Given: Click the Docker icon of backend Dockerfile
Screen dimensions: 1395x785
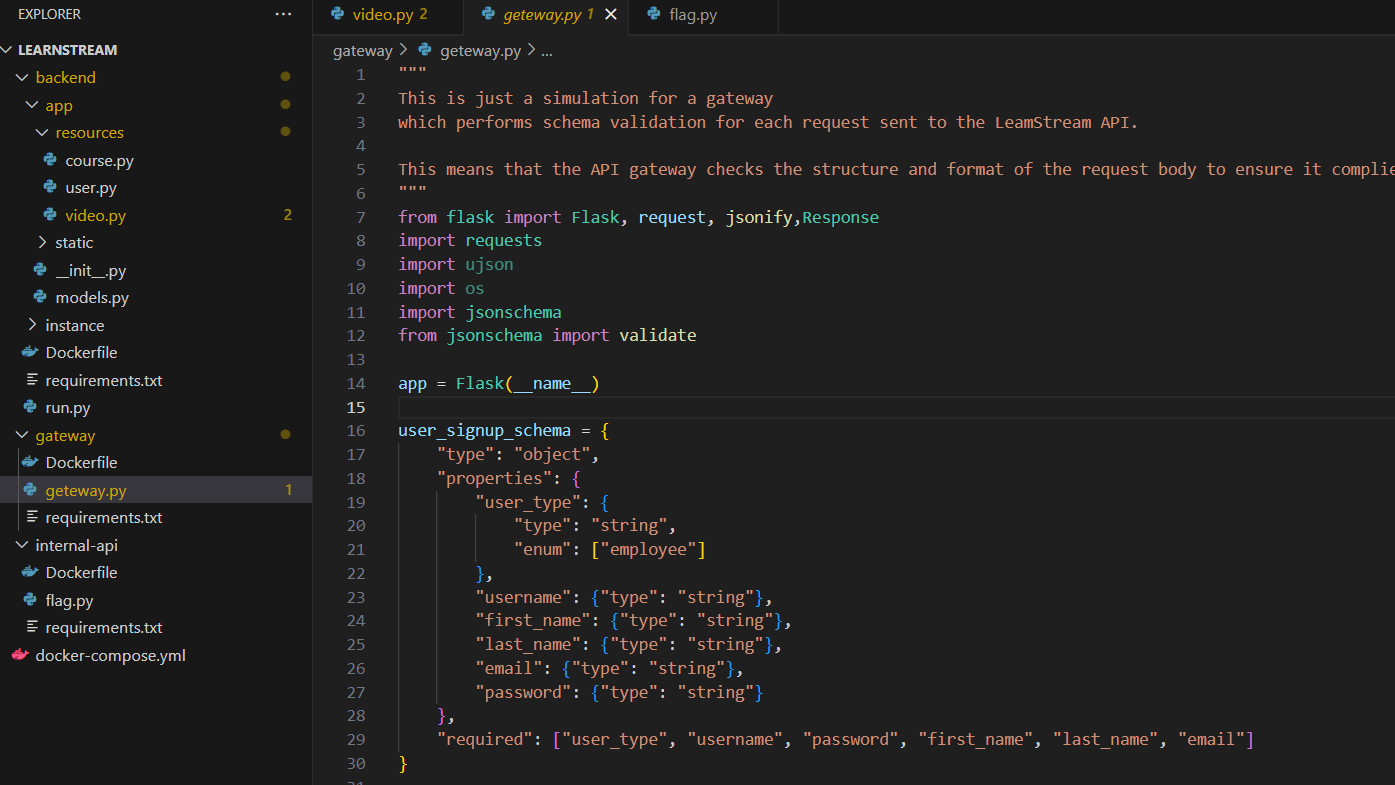Looking at the screenshot, I should click(30, 352).
